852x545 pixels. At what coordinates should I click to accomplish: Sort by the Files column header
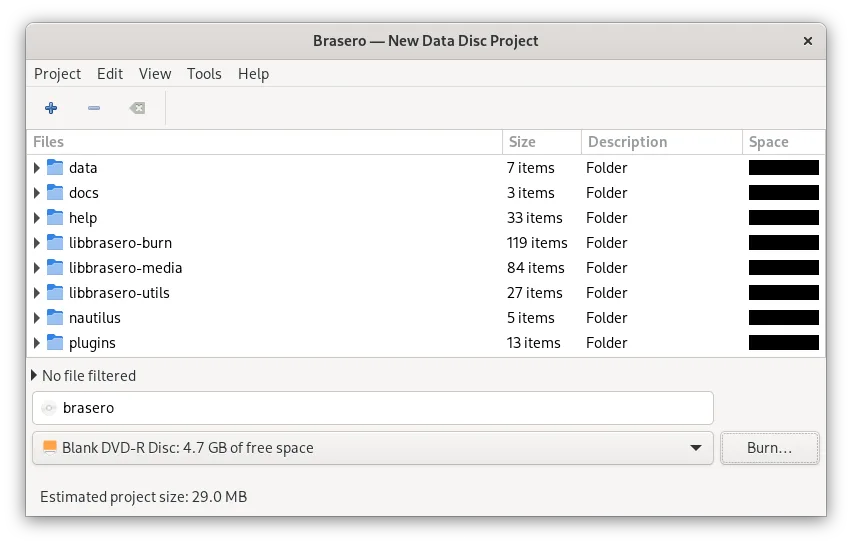(265, 142)
